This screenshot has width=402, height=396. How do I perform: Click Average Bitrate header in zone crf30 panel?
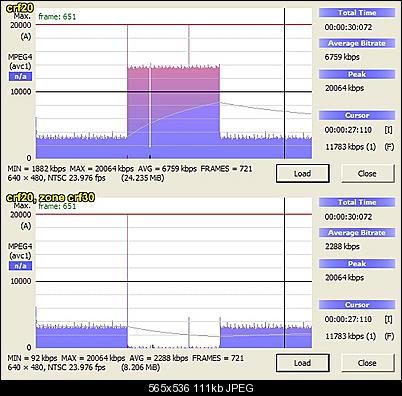point(357,233)
